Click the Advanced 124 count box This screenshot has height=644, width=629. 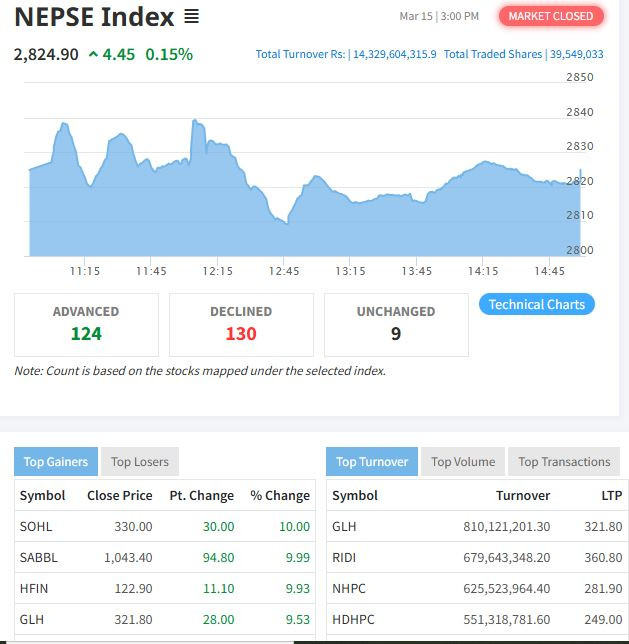click(86, 324)
